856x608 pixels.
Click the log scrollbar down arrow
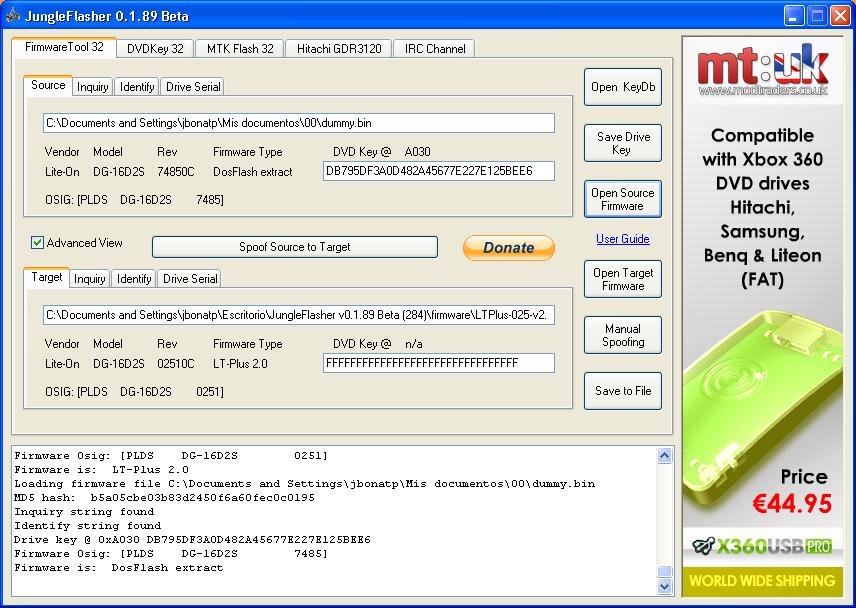(x=664, y=586)
